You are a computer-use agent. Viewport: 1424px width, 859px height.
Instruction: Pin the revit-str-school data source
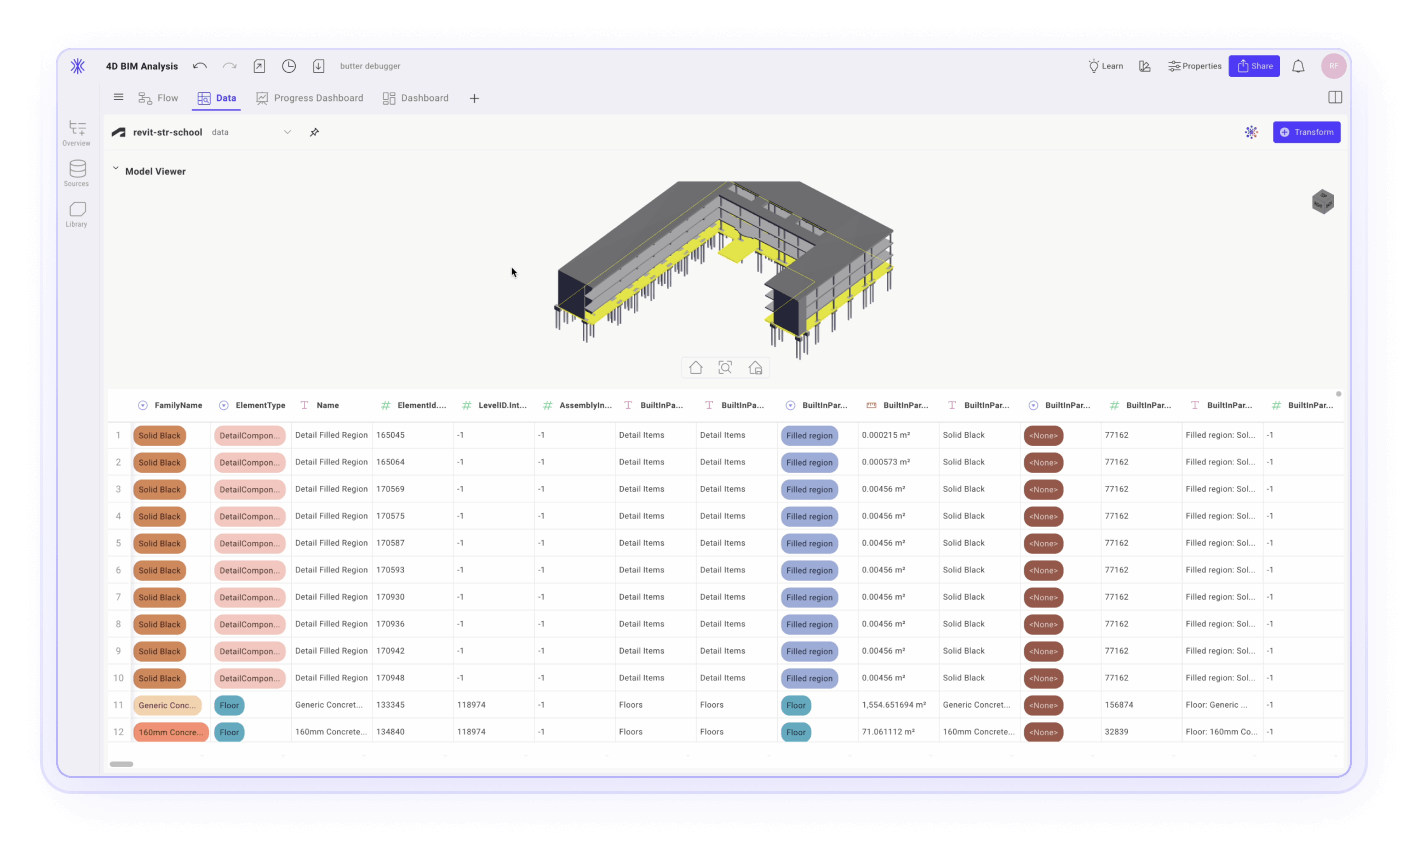pos(314,131)
